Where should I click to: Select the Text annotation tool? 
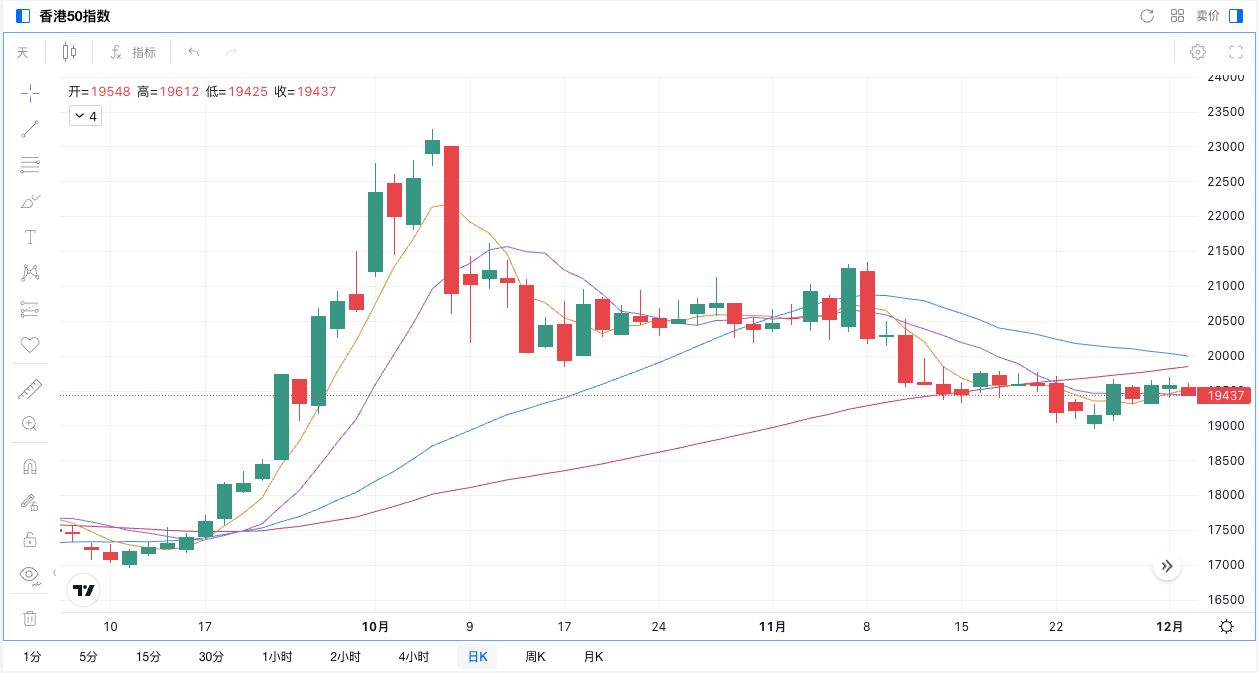[x=30, y=237]
